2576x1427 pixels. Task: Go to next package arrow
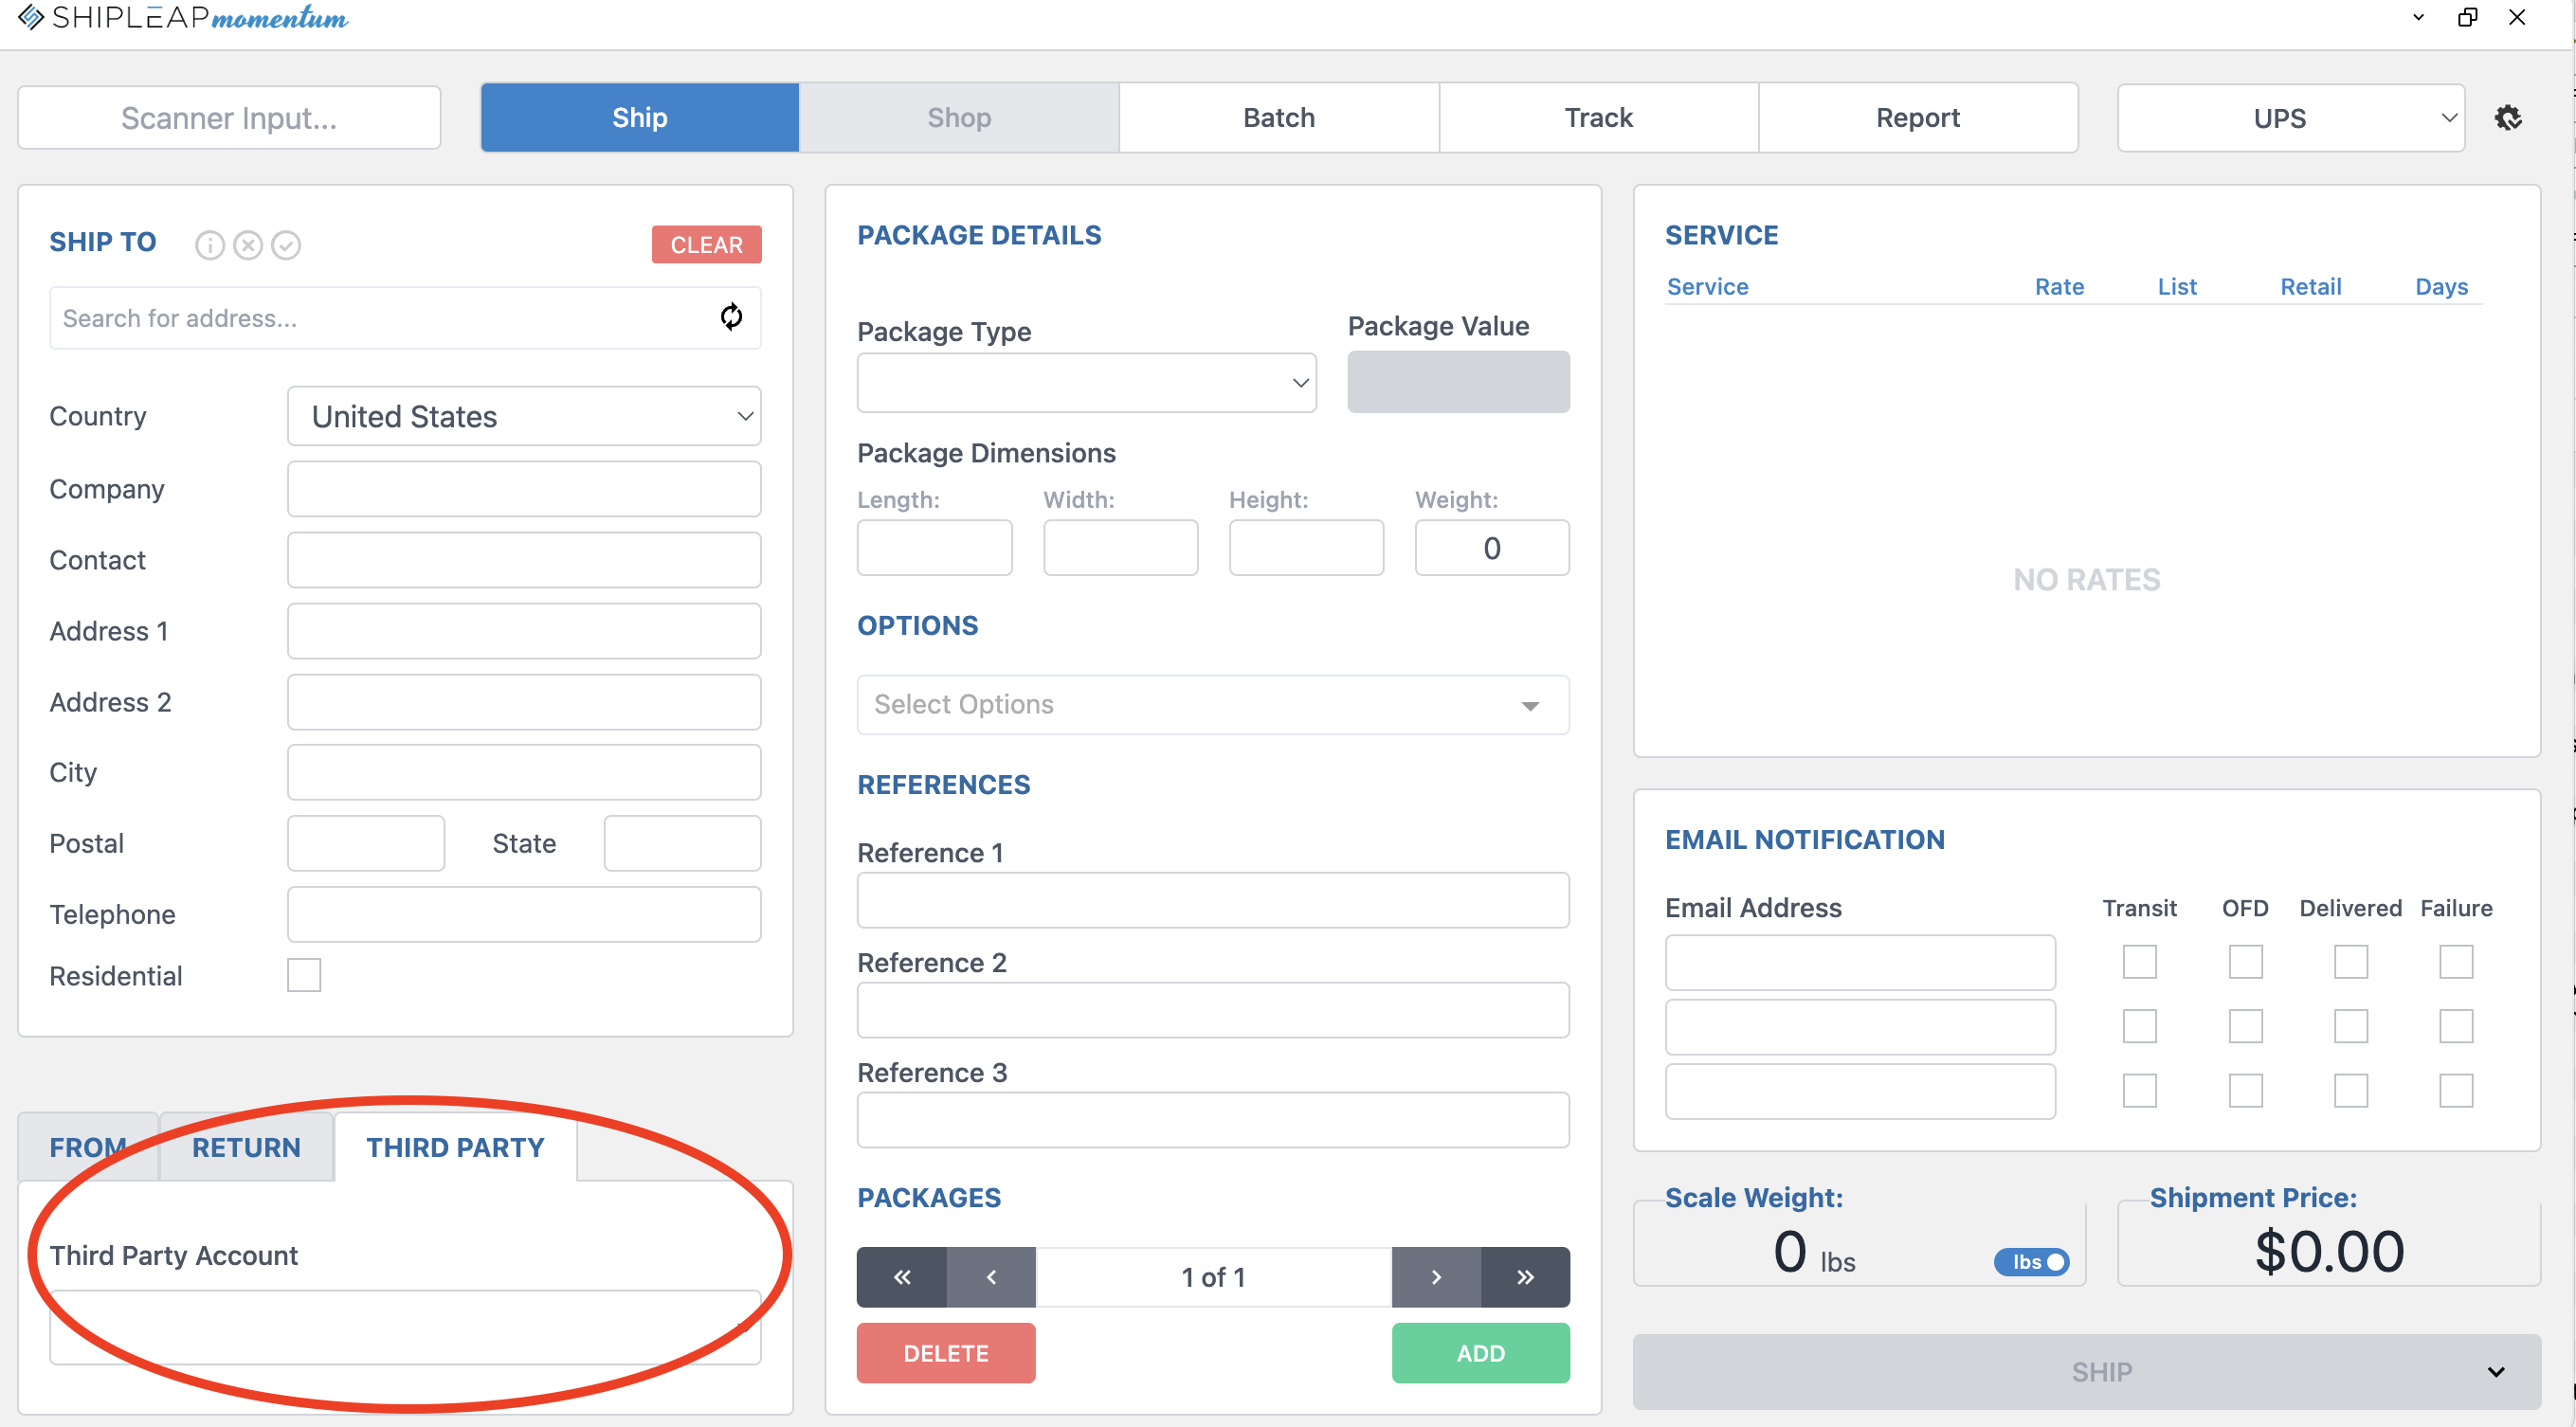[1436, 1277]
